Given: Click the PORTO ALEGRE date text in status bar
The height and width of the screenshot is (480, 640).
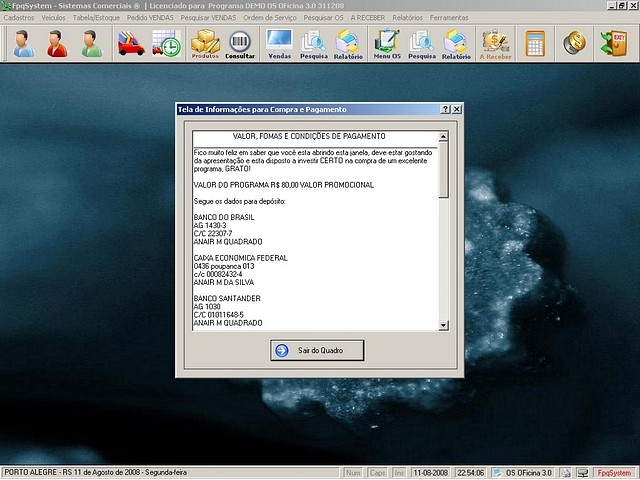Looking at the screenshot, I should (x=96, y=473).
